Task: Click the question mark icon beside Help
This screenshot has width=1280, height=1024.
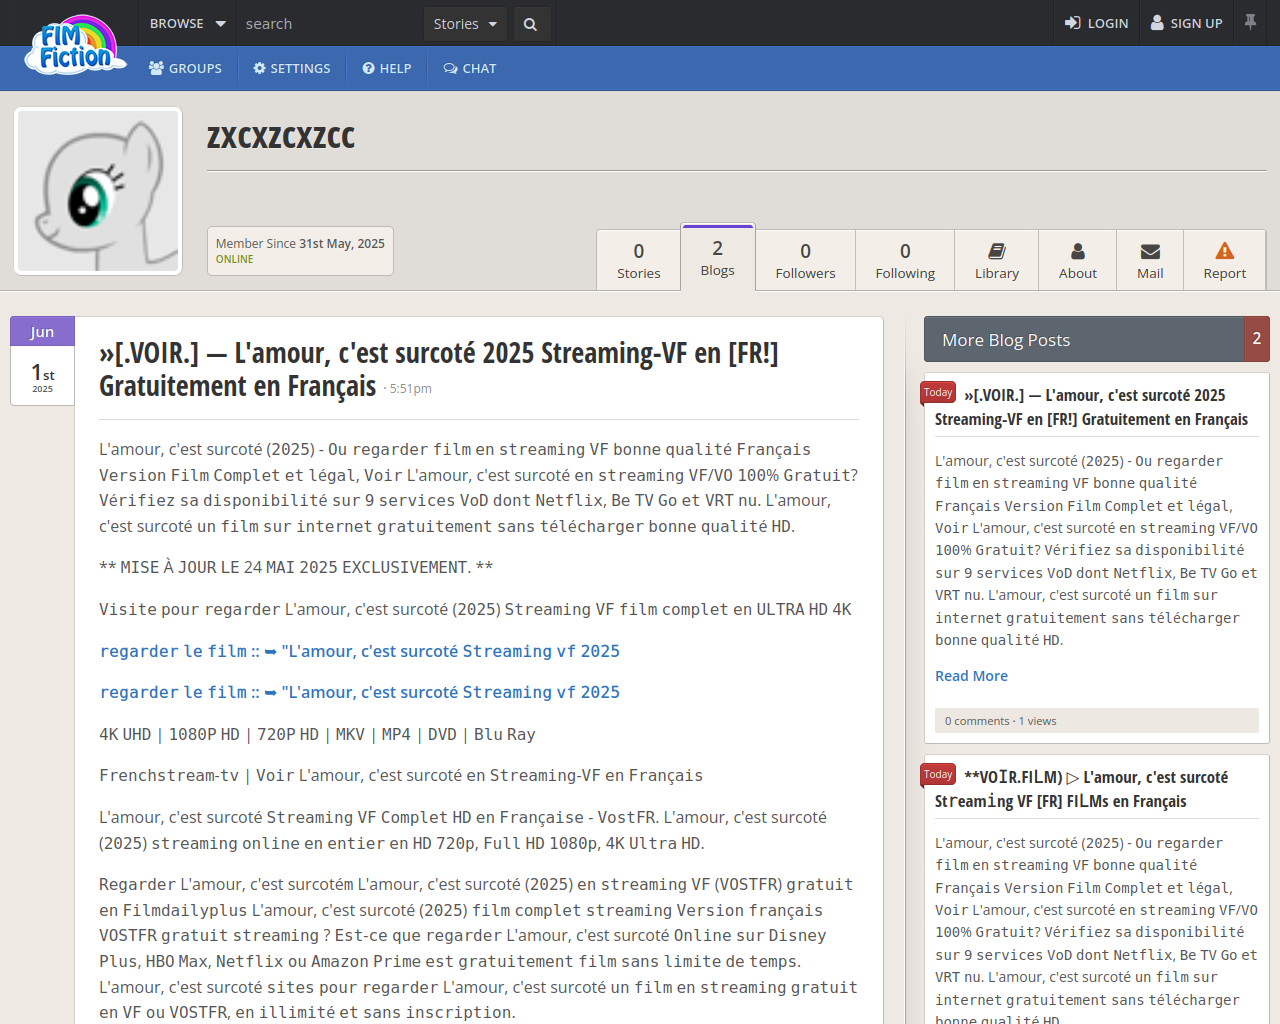Action: (369, 68)
